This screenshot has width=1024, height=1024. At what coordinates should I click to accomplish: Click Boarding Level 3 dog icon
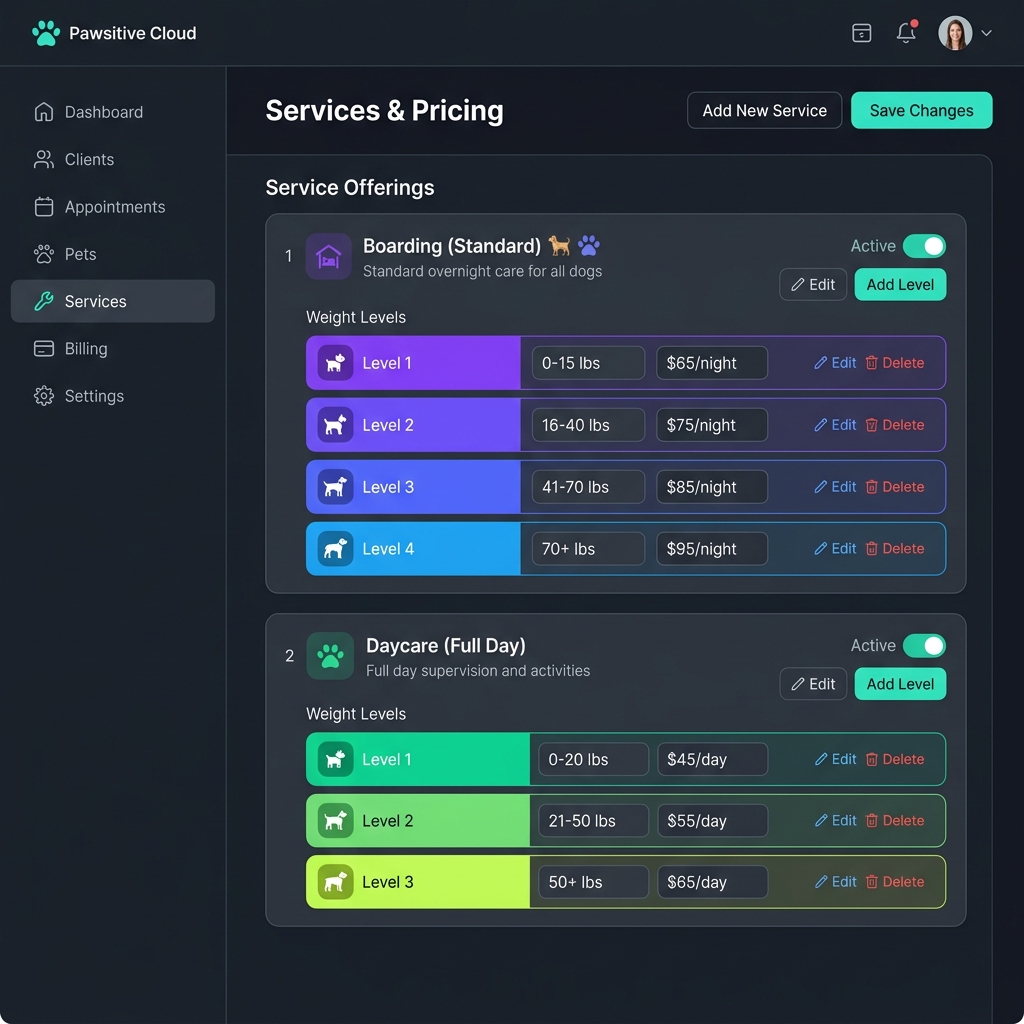pyautogui.click(x=335, y=487)
